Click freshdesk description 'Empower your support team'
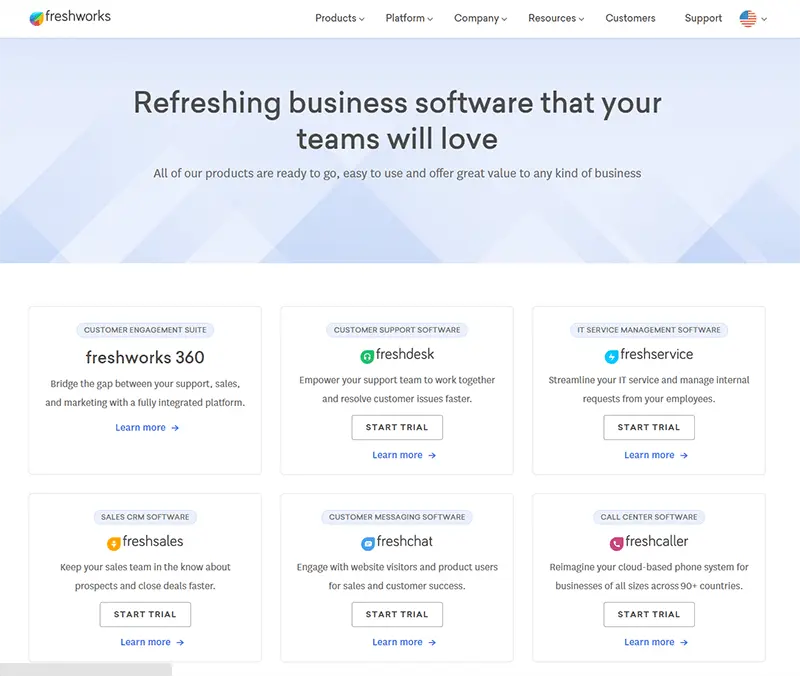This screenshot has width=800, height=676. [397, 390]
